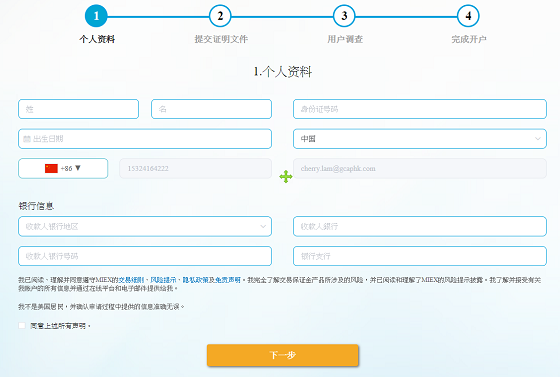Open the 收款人银行地区 dropdown
This screenshot has width=560, height=377.
click(145, 226)
